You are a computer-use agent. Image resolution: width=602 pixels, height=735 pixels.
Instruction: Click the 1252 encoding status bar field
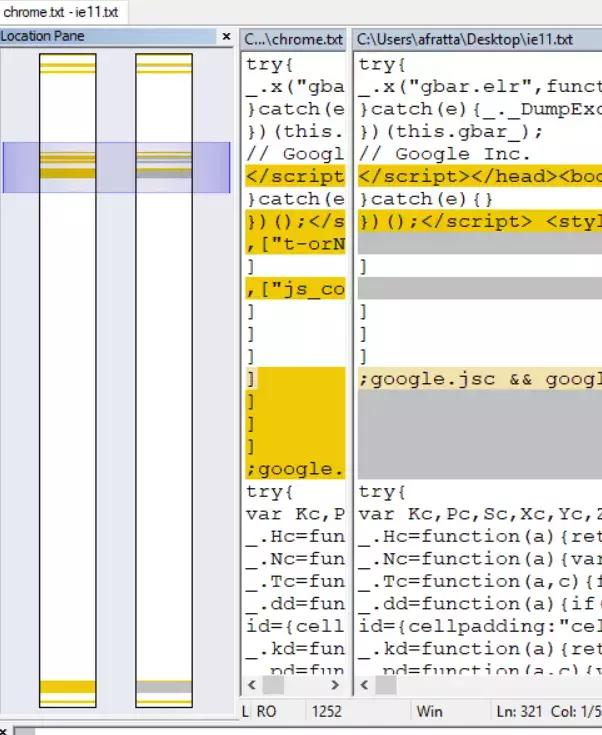[326, 712]
